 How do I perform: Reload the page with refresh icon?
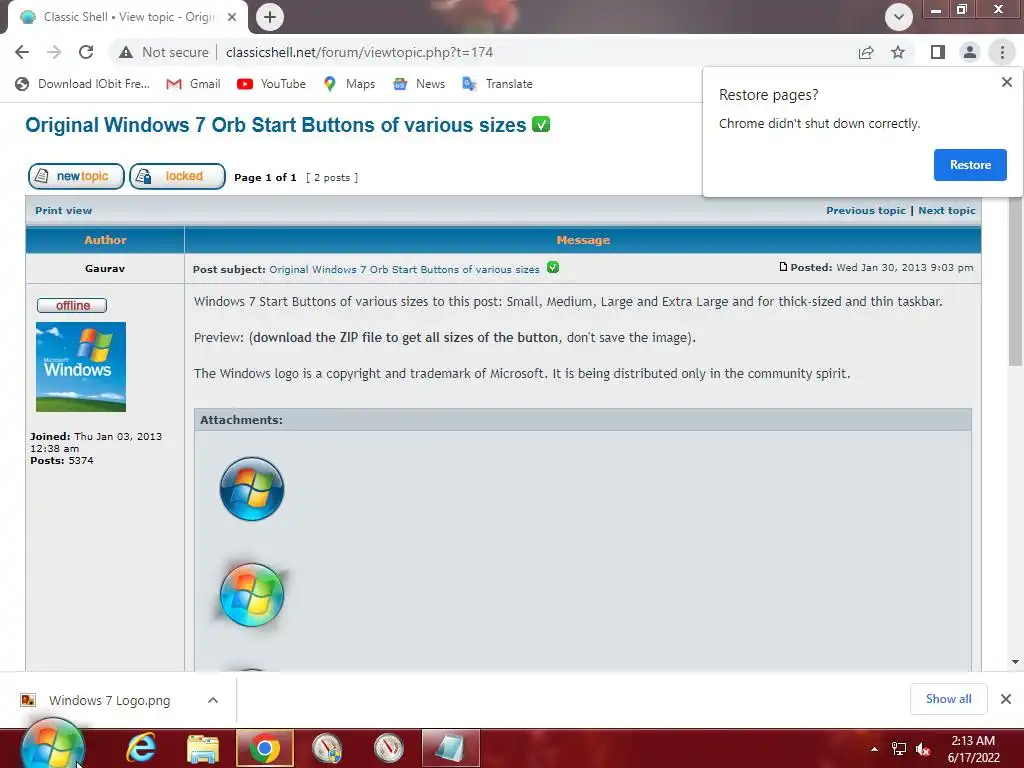pos(86,52)
